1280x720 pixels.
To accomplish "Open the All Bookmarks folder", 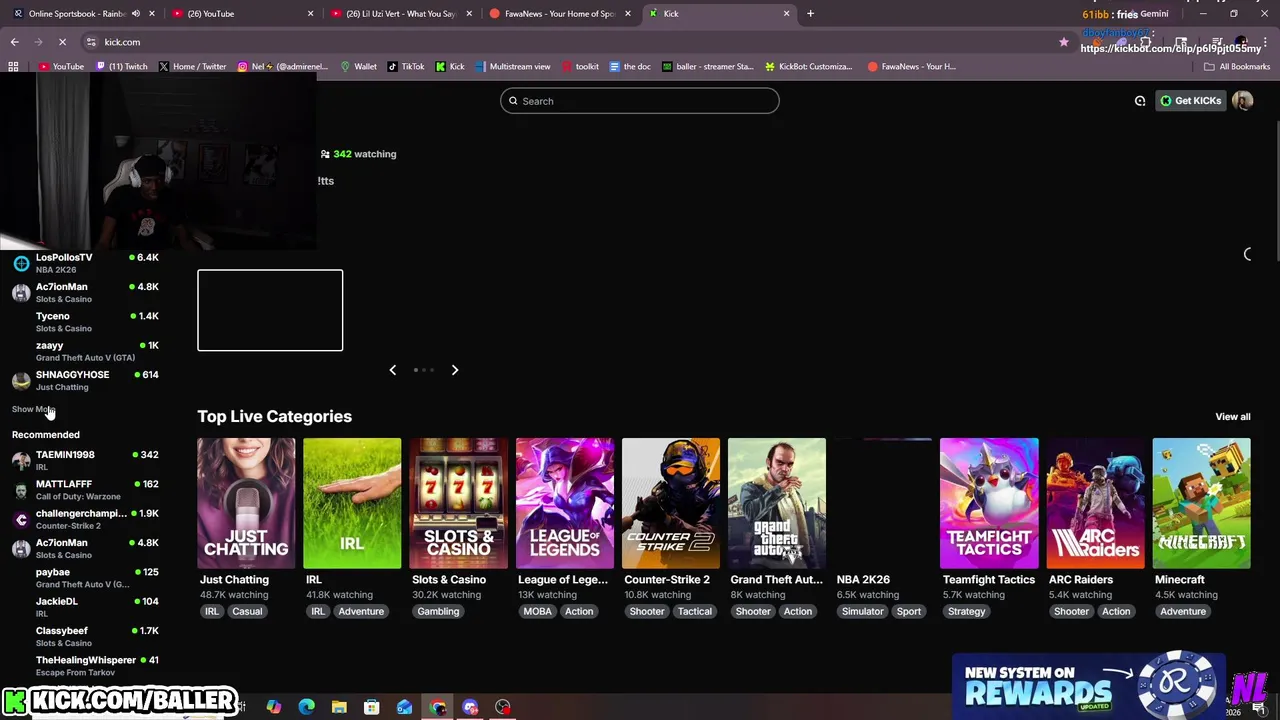I will coord(1237,67).
